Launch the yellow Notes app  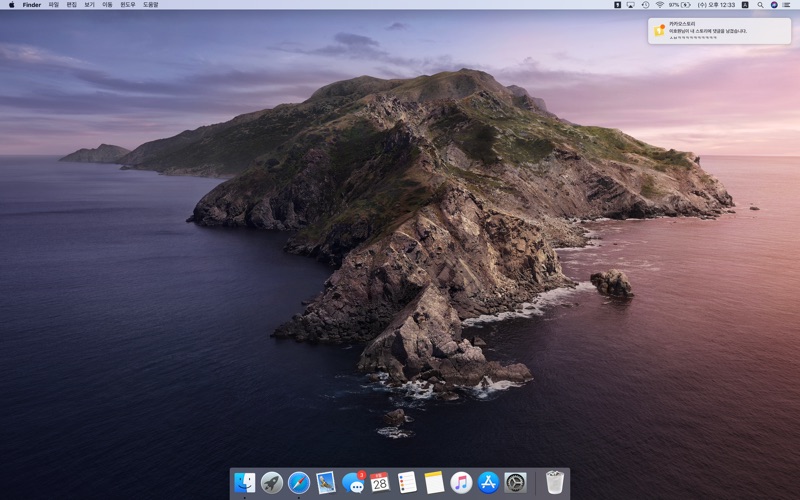(x=434, y=483)
